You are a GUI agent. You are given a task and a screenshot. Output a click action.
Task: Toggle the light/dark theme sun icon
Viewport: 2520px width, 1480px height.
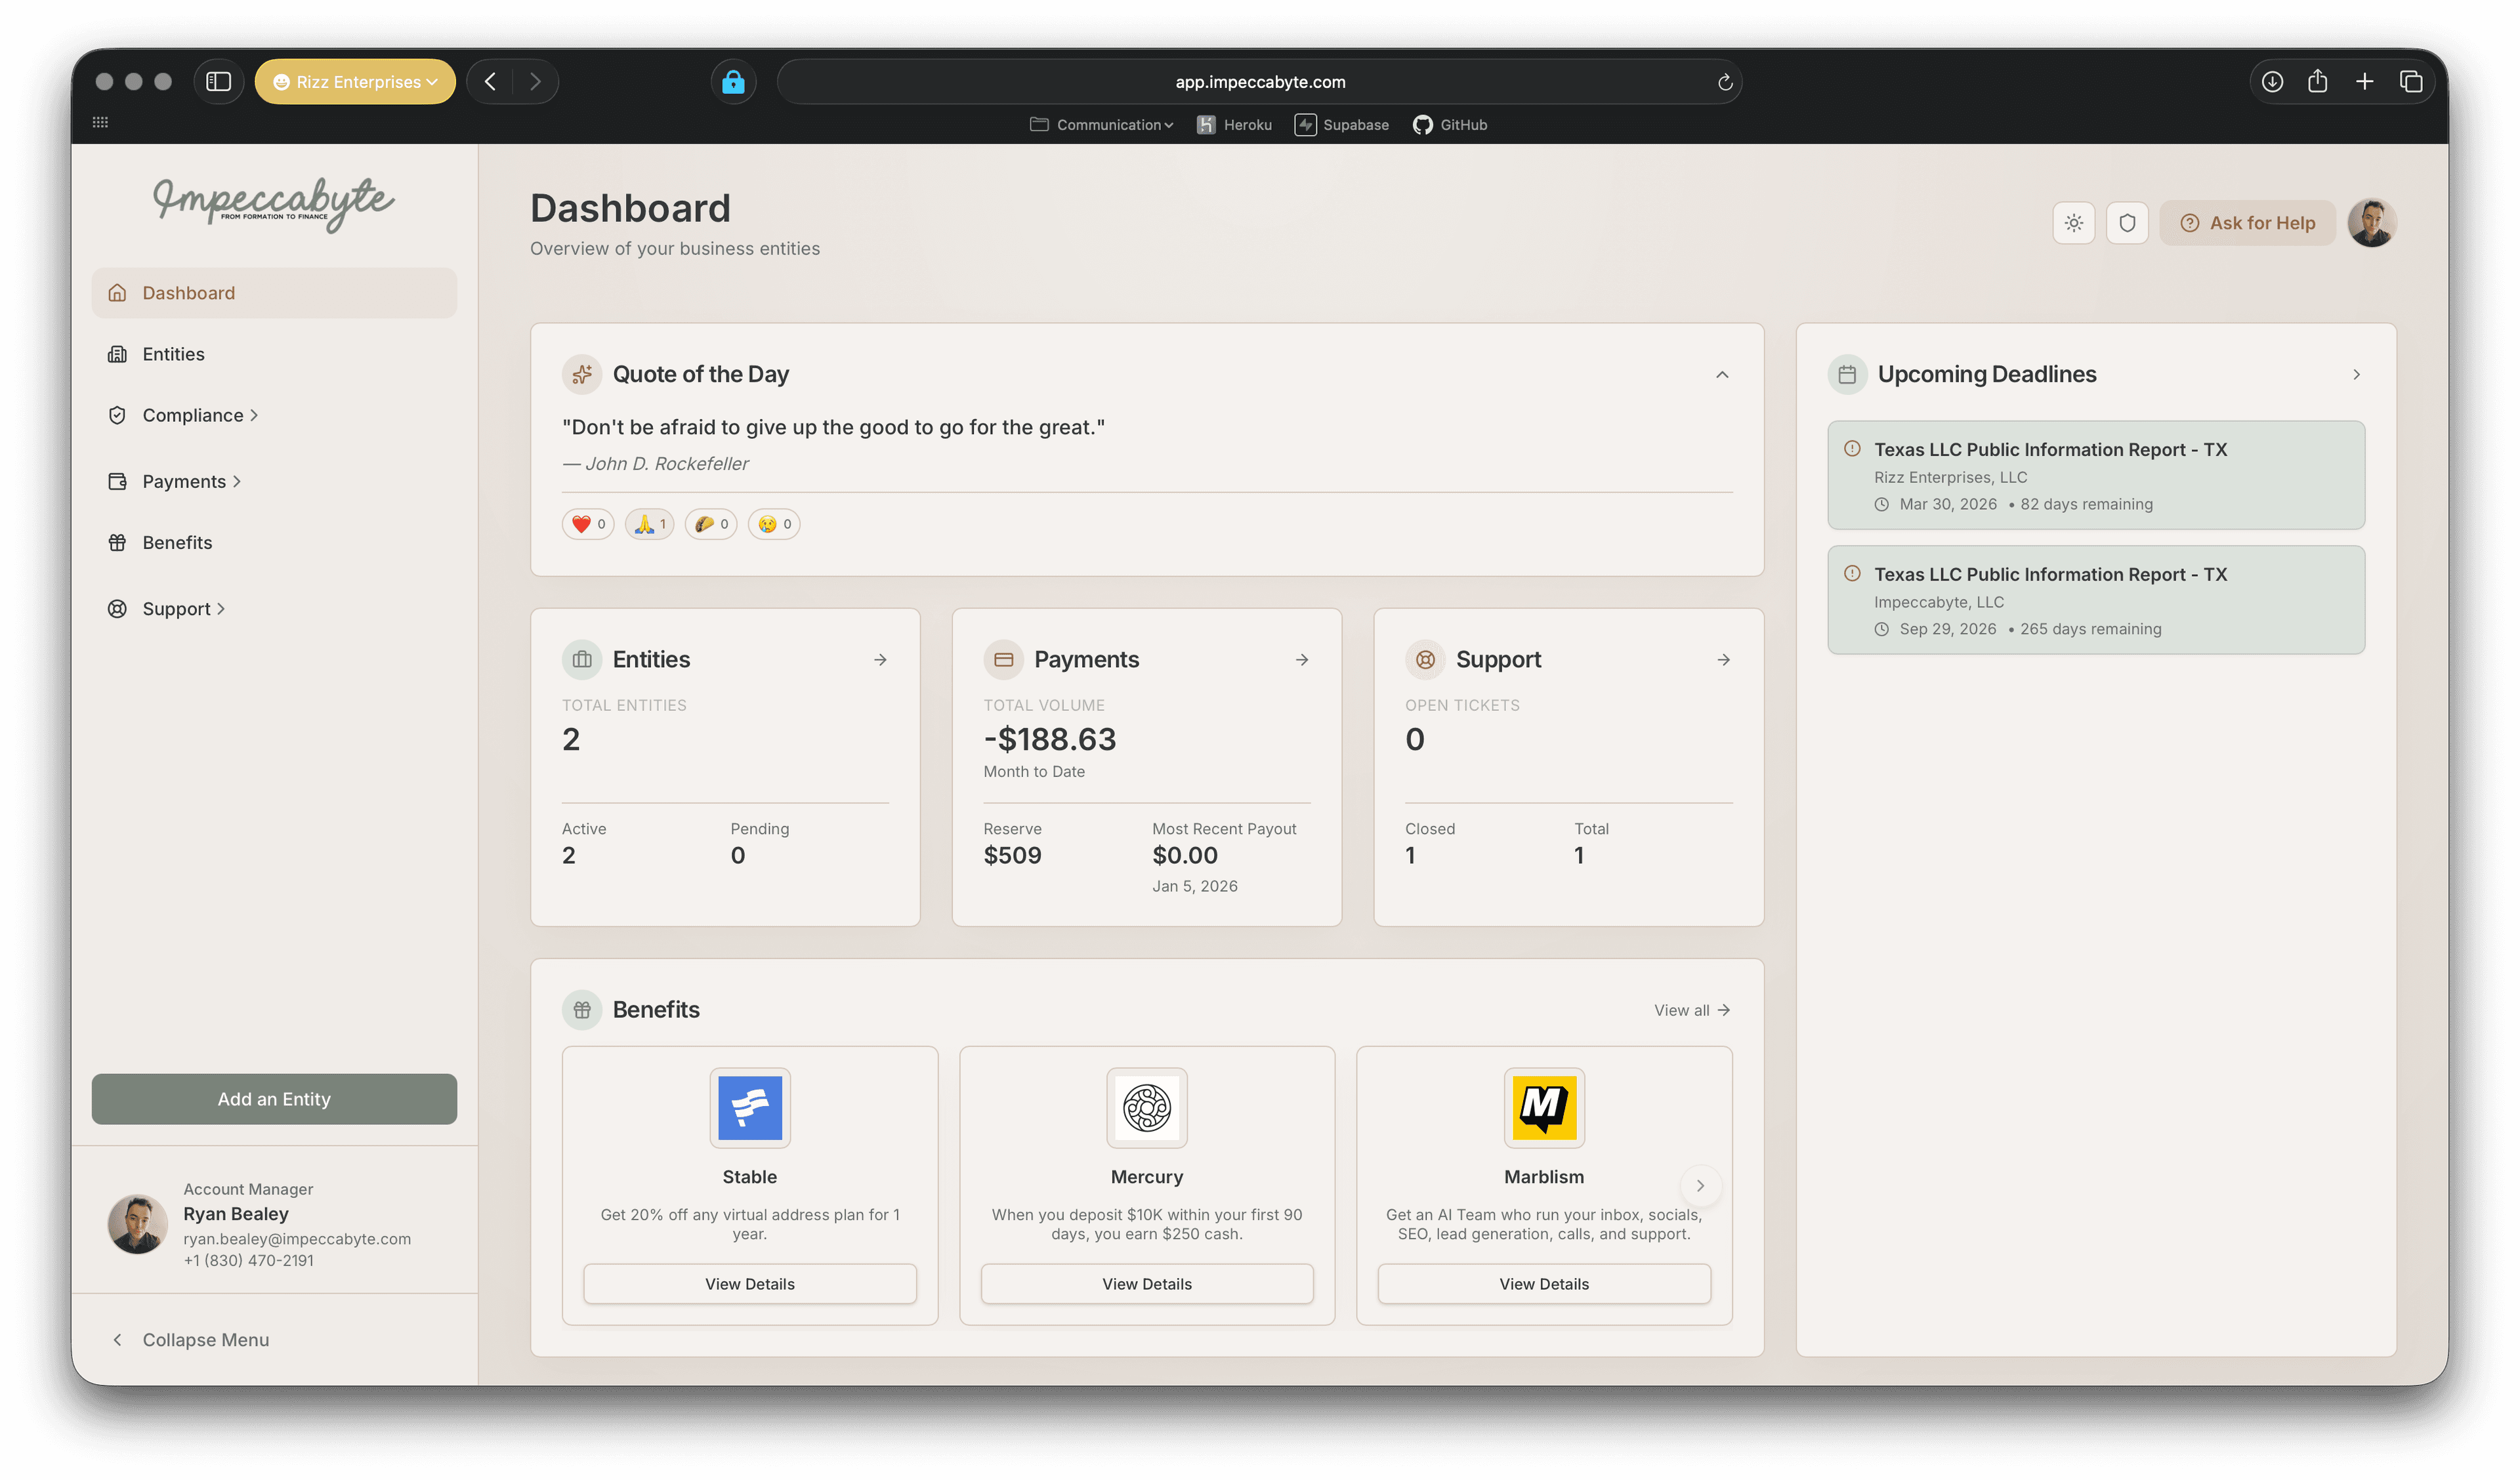(2073, 223)
